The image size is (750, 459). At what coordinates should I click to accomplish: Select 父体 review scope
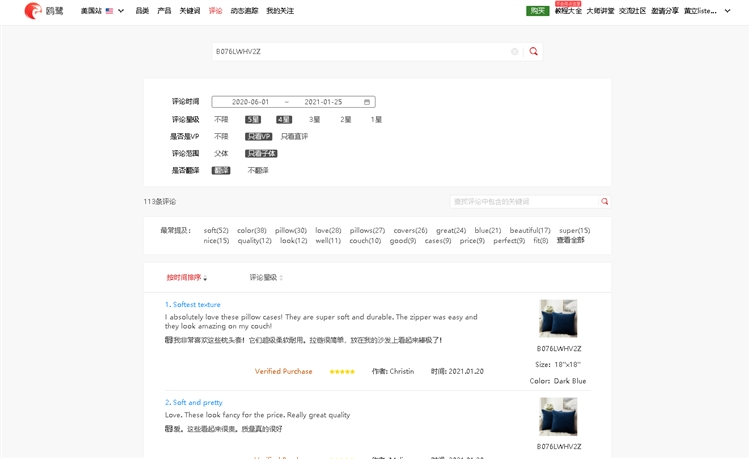pyautogui.click(x=221, y=153)
